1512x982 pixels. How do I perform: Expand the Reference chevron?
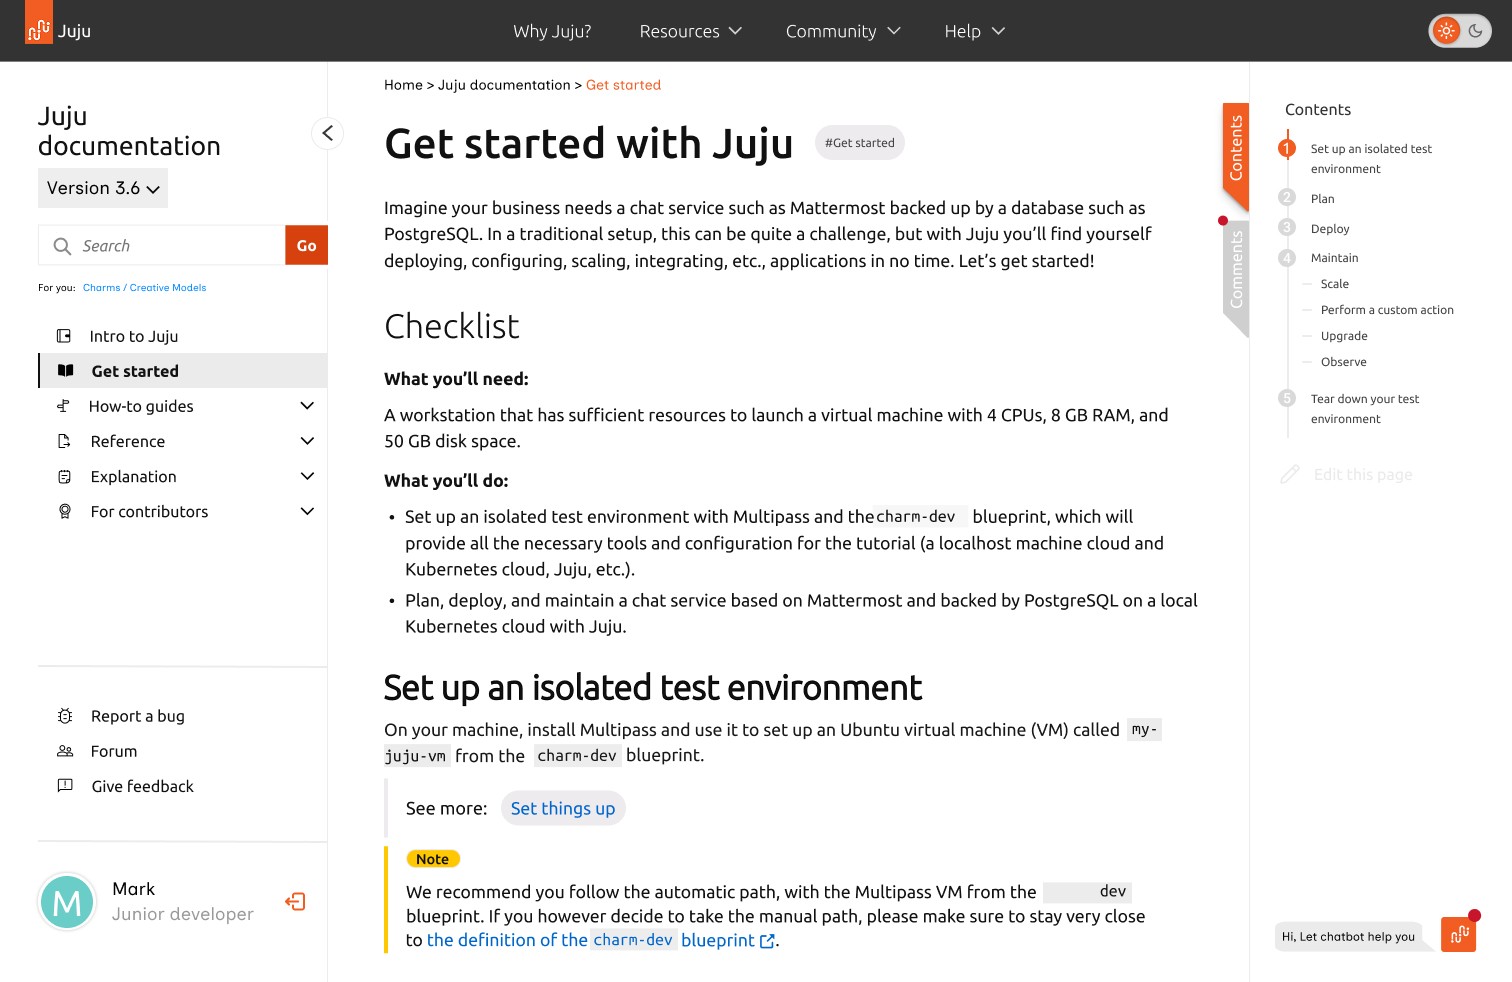coord(307,441)
